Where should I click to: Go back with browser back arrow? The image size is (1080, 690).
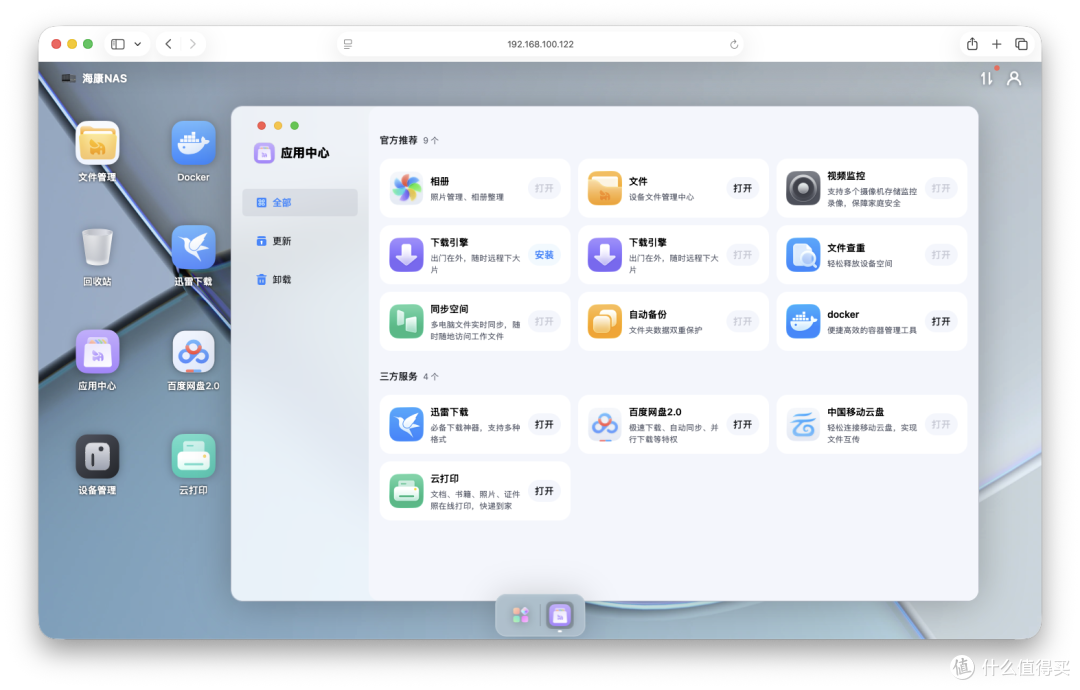point(169,44)
